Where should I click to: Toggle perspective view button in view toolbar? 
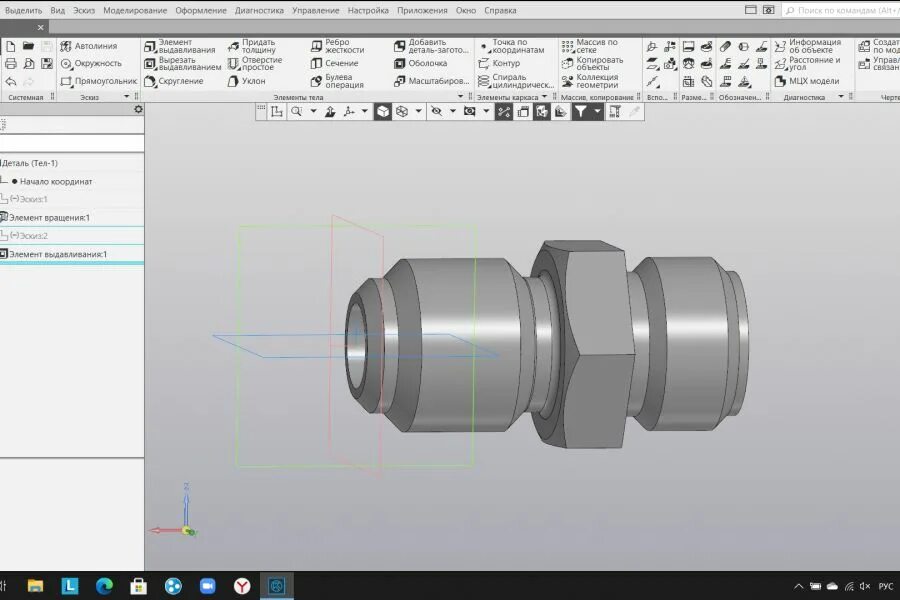pos(523,111)
